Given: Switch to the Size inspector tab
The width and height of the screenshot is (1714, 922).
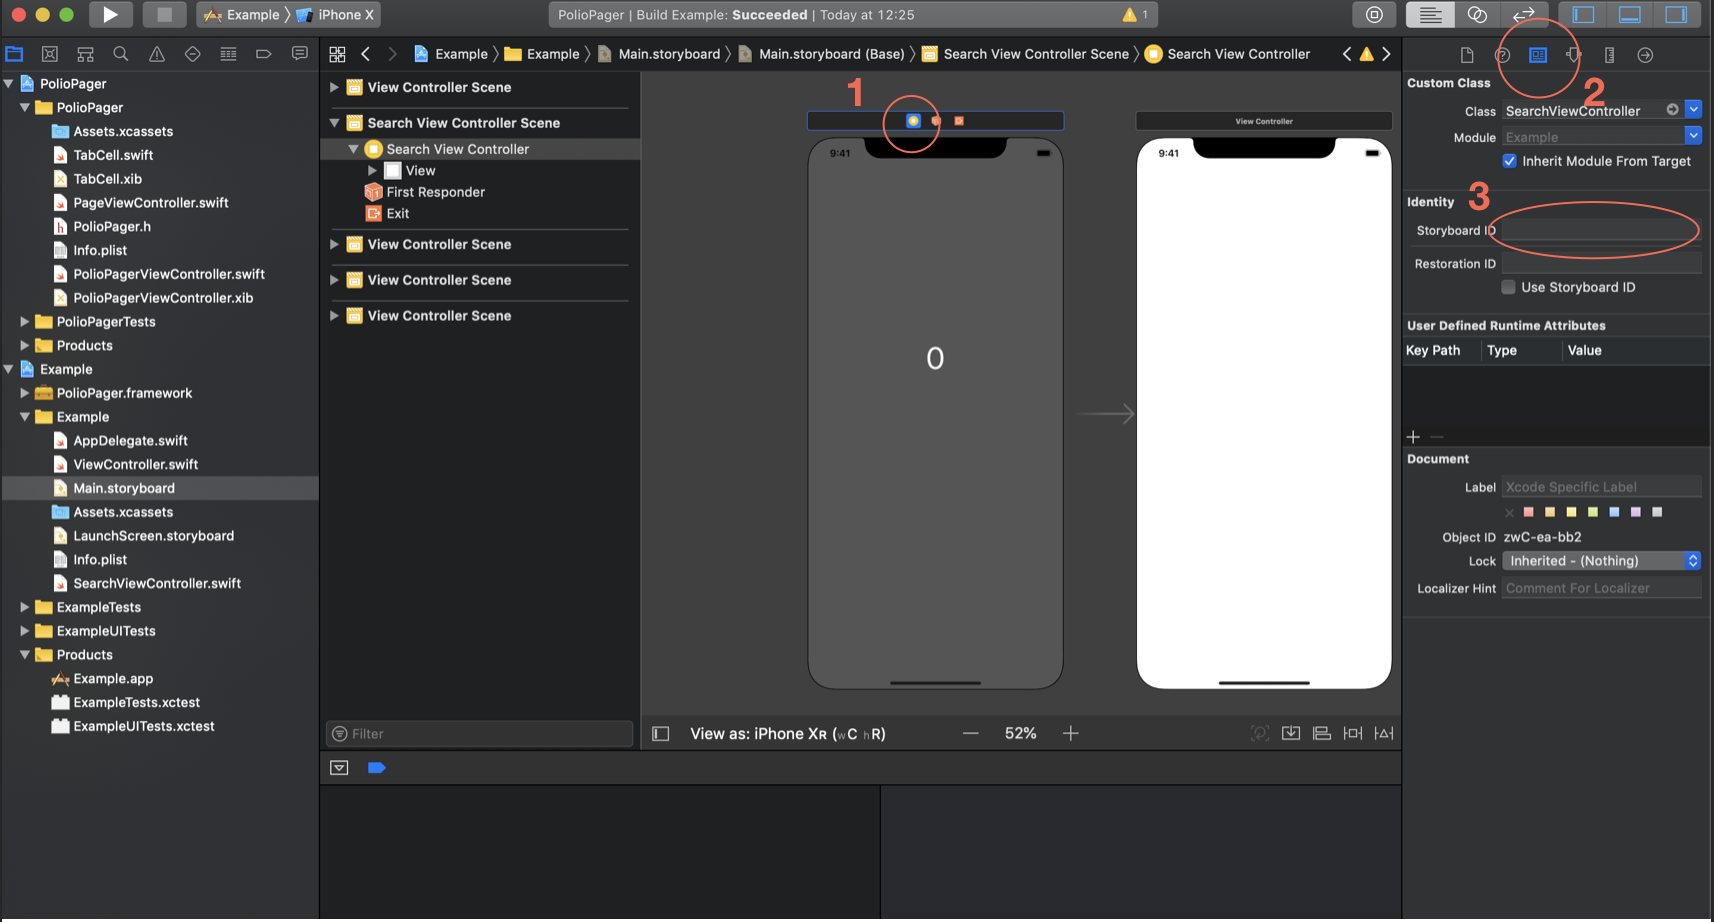Looking at the screenshot, I should (x=1609, y=55).
